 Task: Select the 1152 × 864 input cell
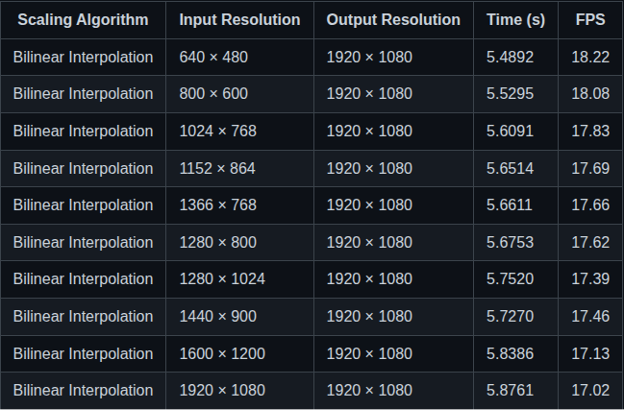click(217, 168)
